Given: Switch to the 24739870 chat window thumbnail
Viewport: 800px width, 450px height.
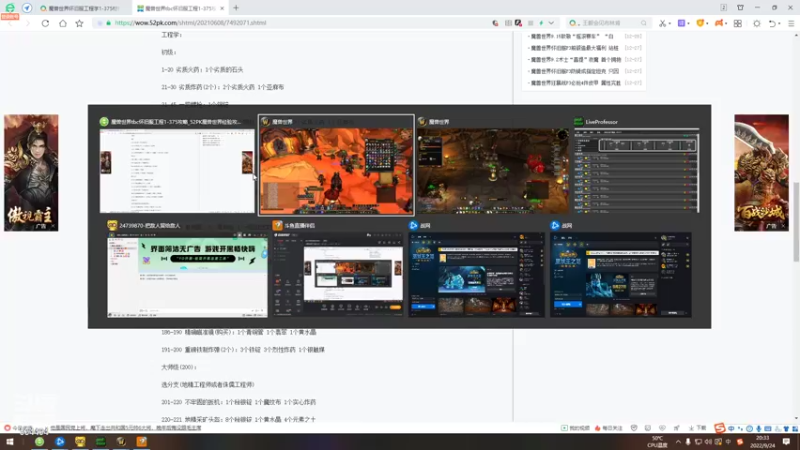Looking at the screenshot, I should (187, 274).
